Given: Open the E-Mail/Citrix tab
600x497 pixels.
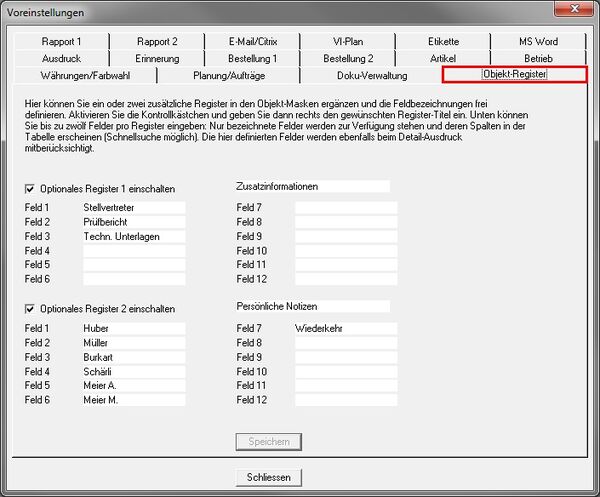Looking at the screenshot, I should tap(252, 42).
